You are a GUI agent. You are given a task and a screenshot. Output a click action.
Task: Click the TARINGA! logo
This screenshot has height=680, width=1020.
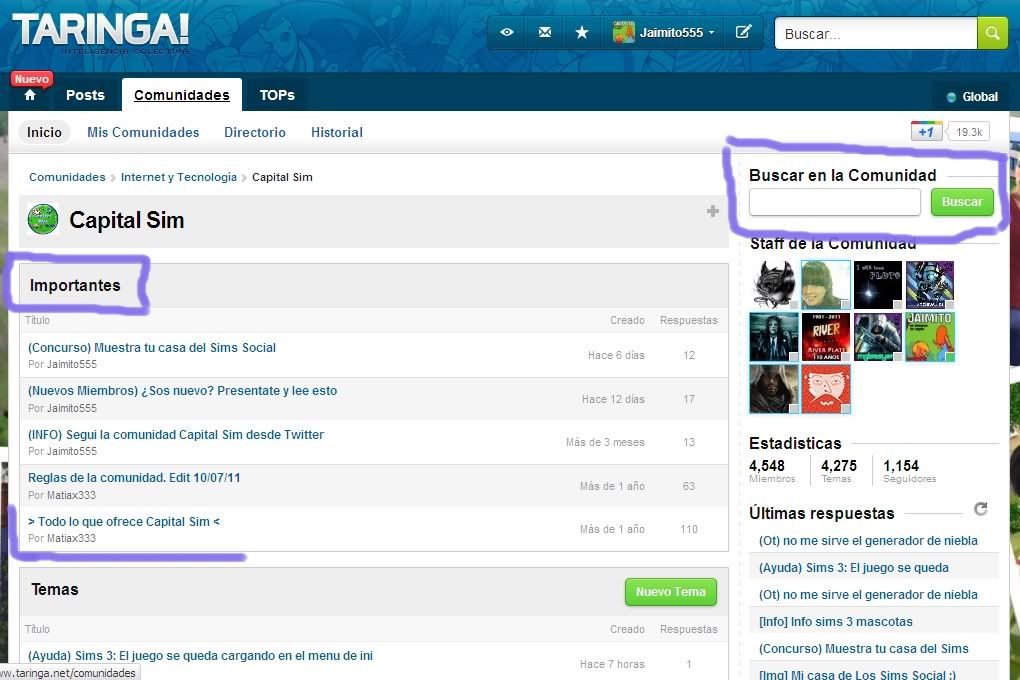tap(101, 31)
